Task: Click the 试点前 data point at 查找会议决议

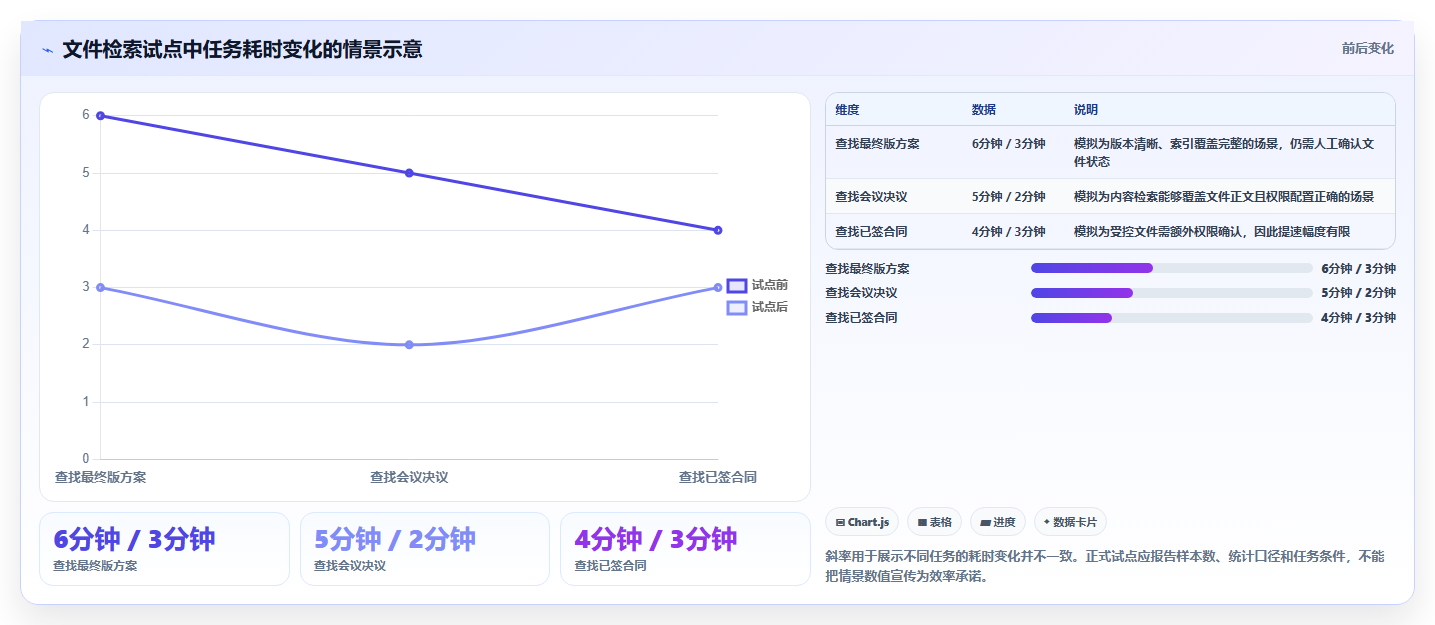Action: point(409,173)
